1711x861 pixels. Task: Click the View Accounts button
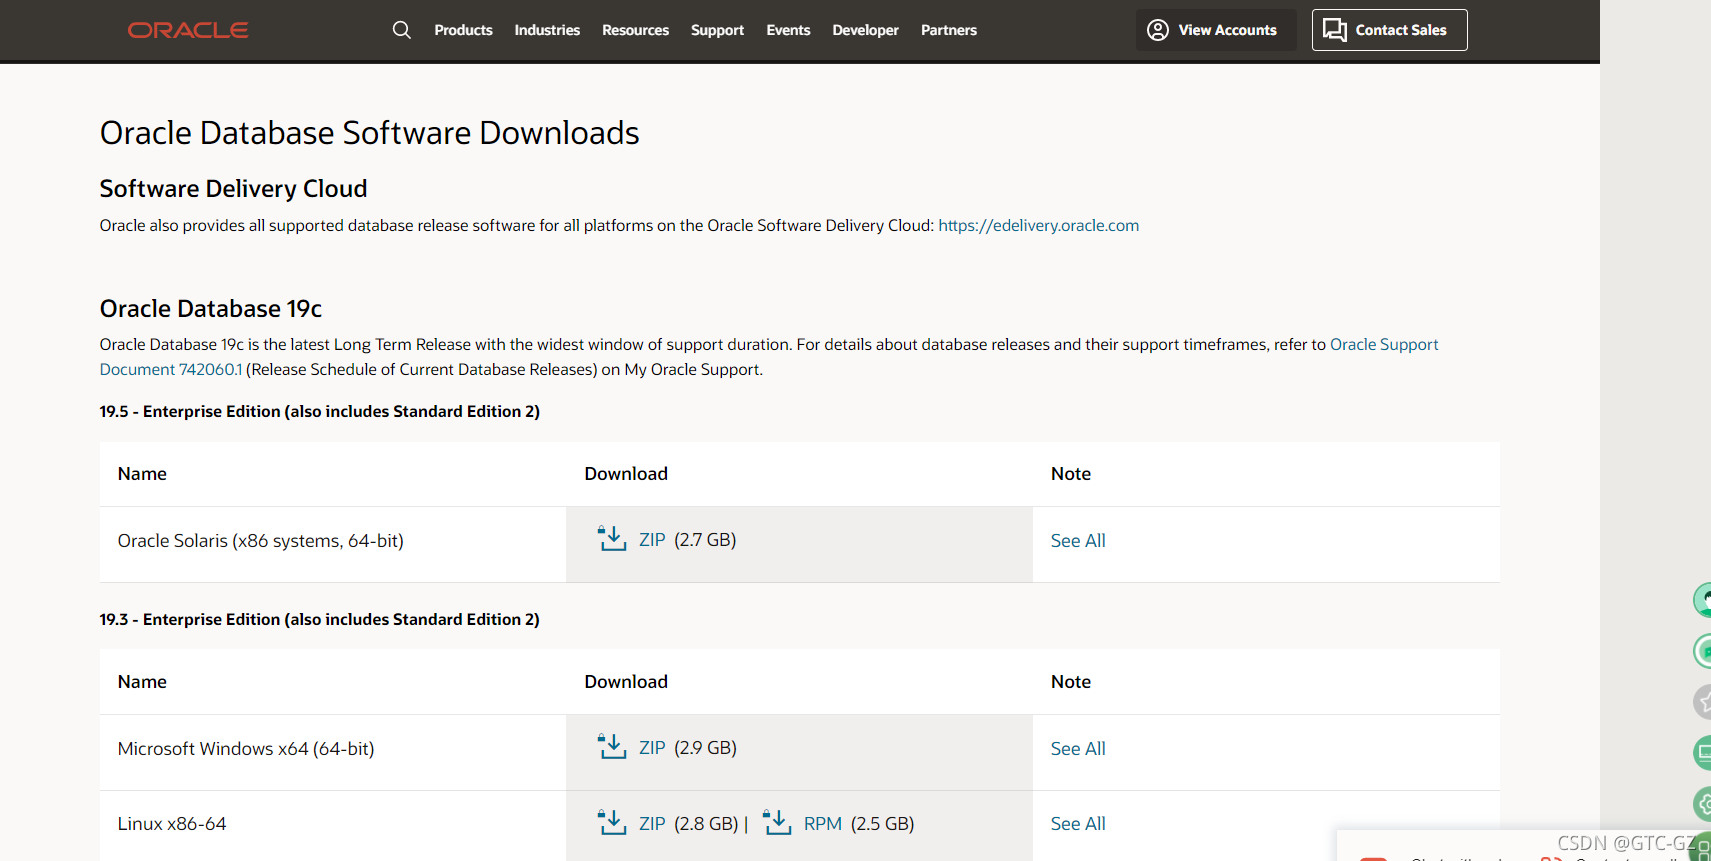click(1216, 30)
